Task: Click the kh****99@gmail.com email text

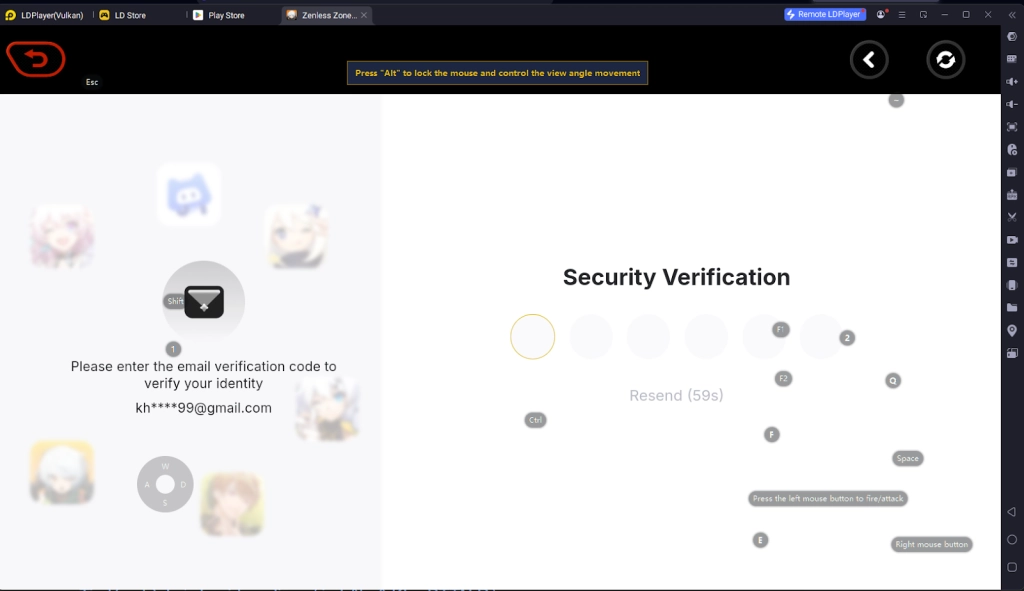Action: pos(203,408)
